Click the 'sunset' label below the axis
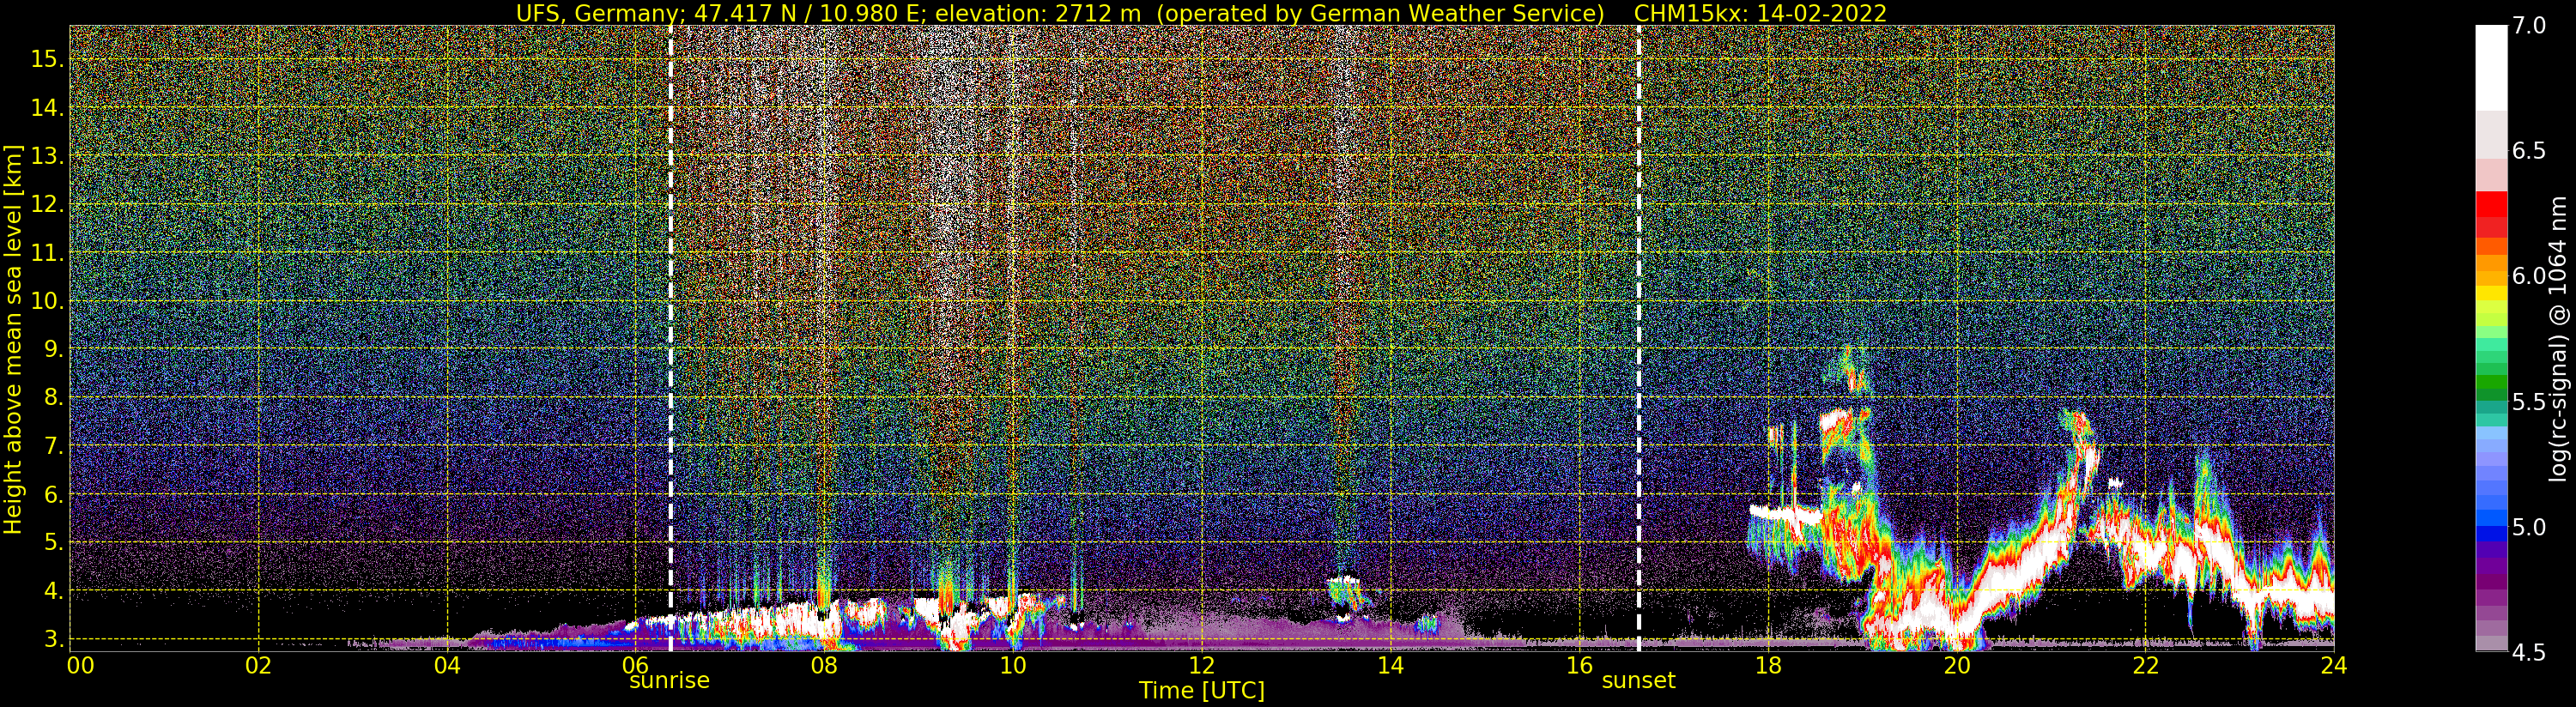Image resolution: width=2576 pixels, height=707 pixels. pos(1638,681)
